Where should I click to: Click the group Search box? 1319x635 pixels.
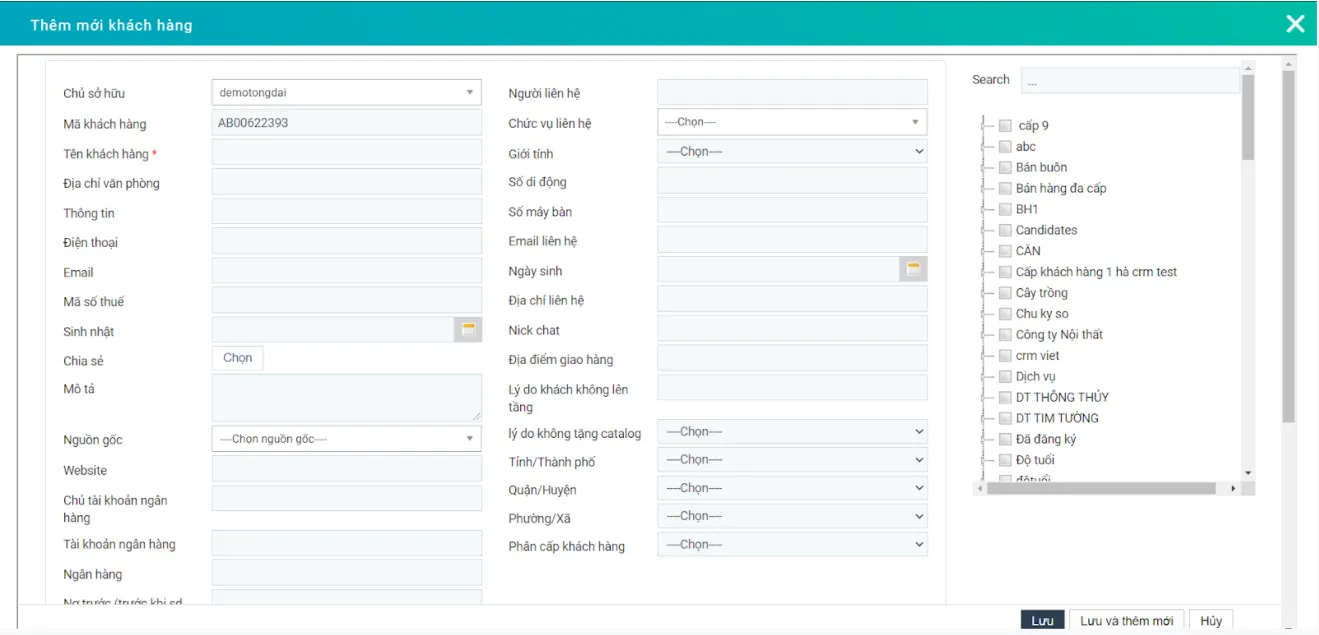coord(1130,81)
